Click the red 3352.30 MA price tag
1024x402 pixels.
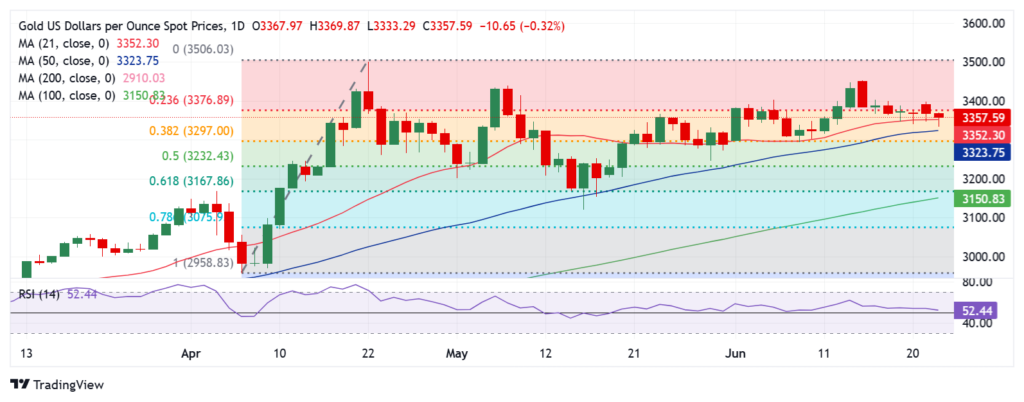(983, 134)
